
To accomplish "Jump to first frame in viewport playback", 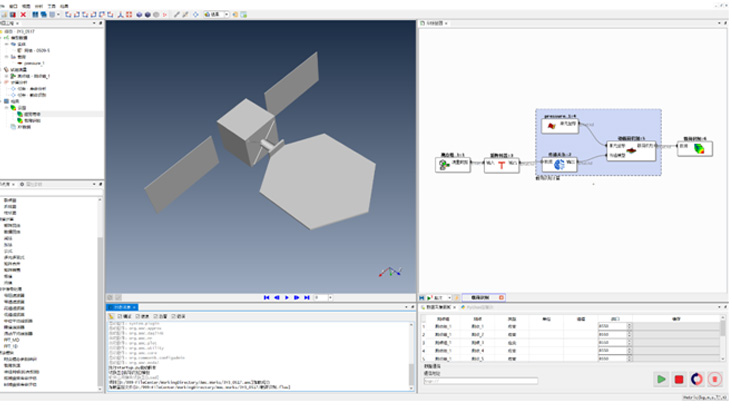I will pos(267,298).
